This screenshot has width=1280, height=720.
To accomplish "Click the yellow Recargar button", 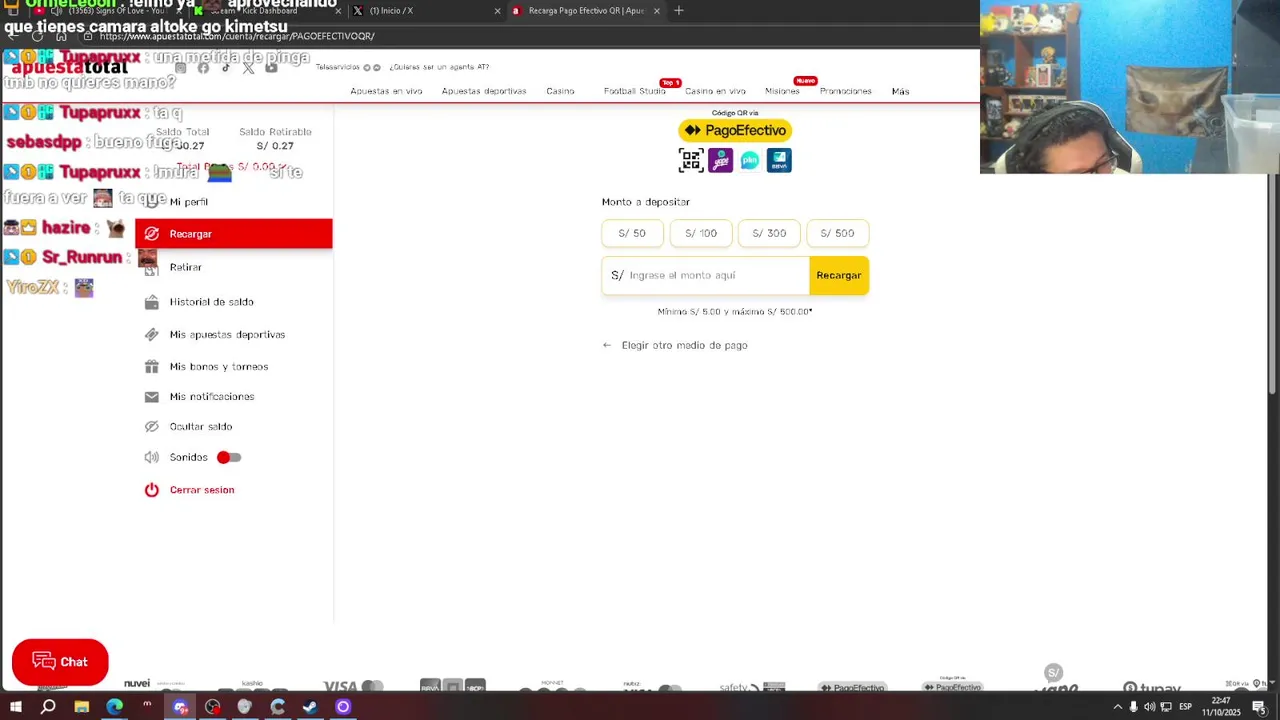I will 839,275.
